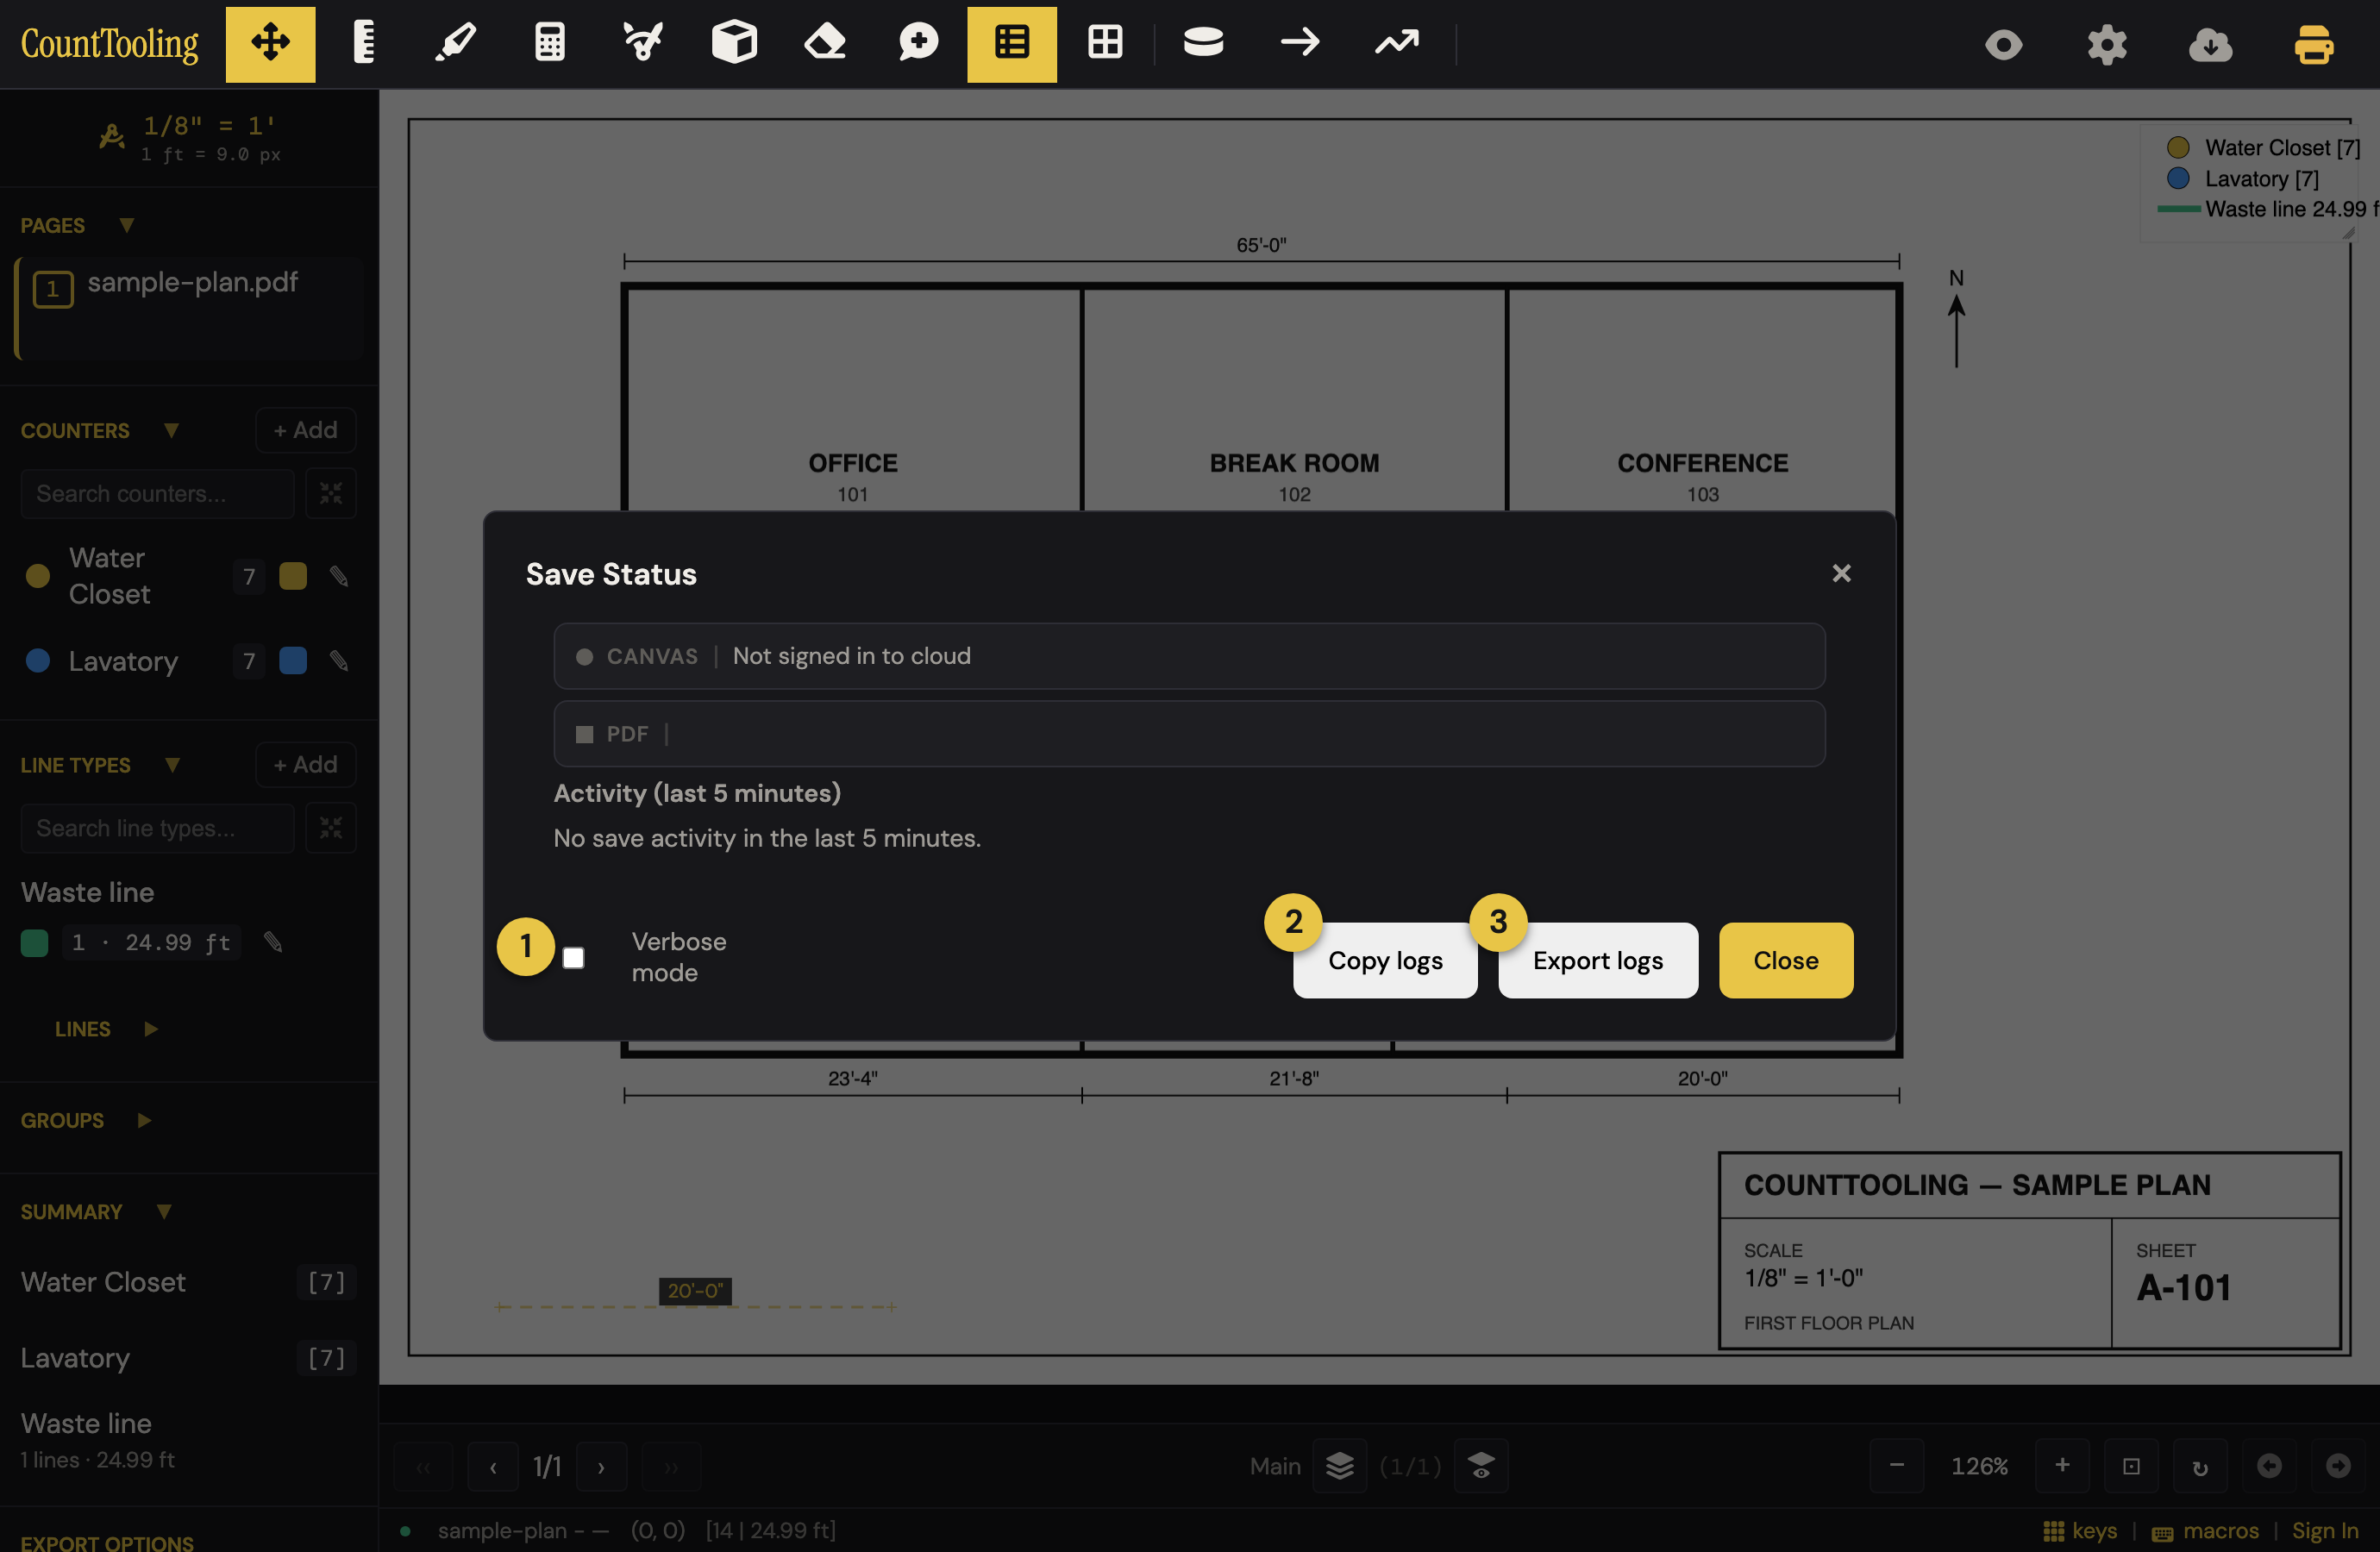Fit page to view icon
2380x1552 pixels.
coord(2131,1466)
